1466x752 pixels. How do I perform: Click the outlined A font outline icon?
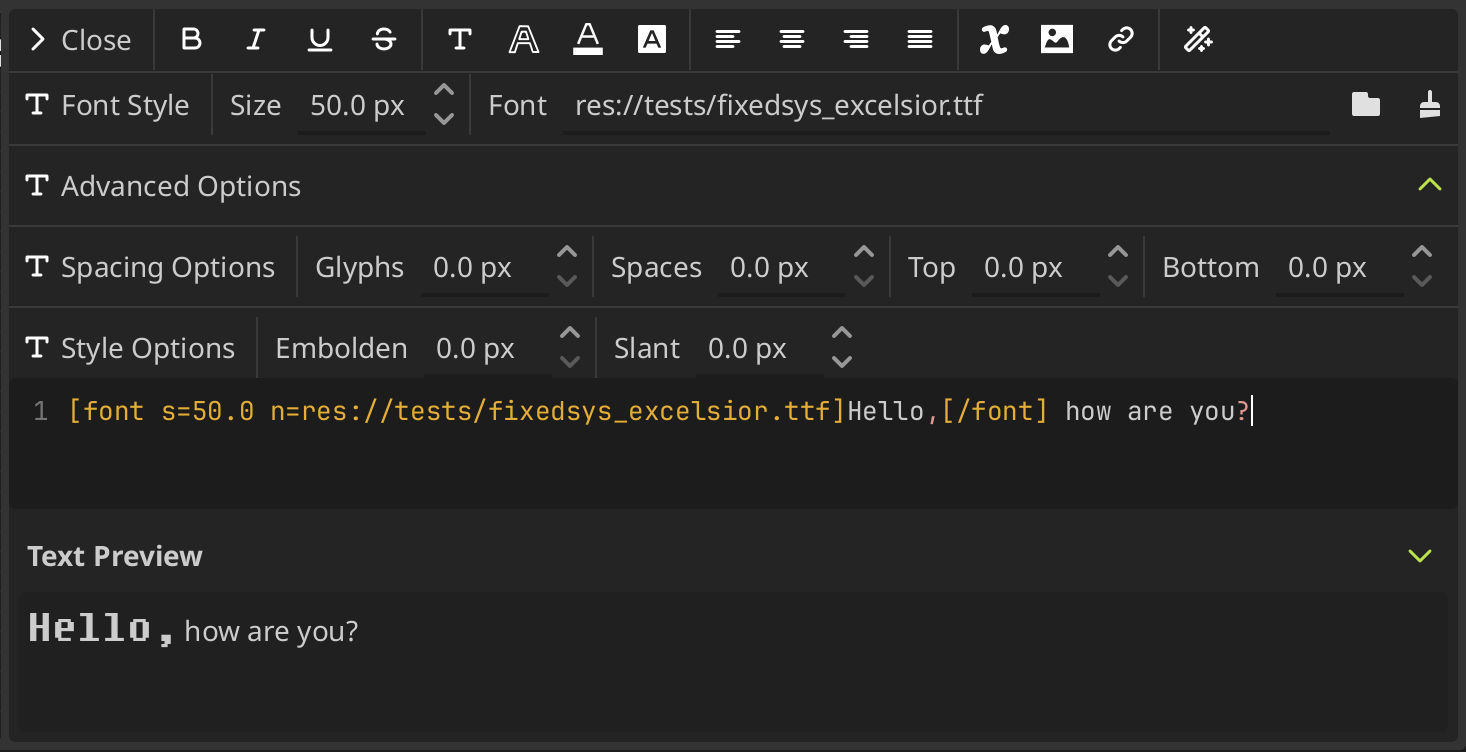(523, 40)
